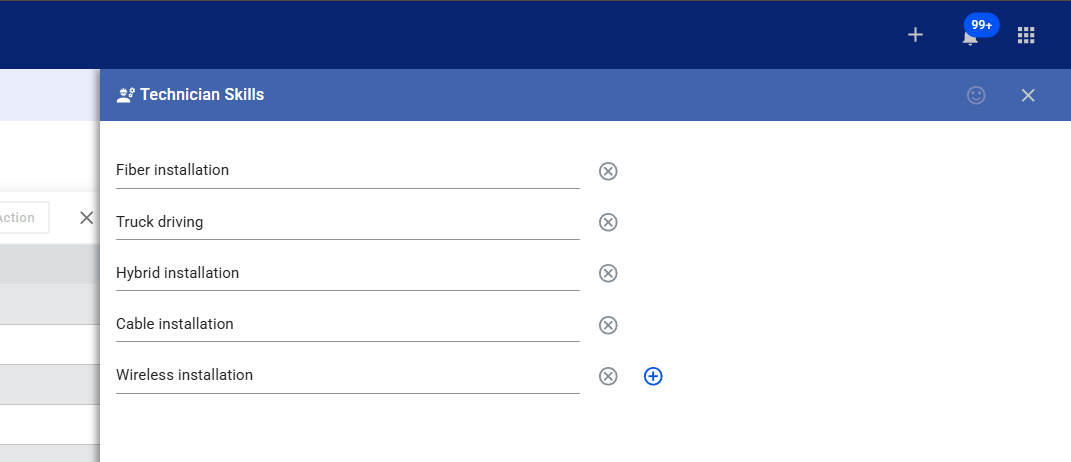Edit the Cable installation text field
Screen dimensions: 1071x462
347,324
